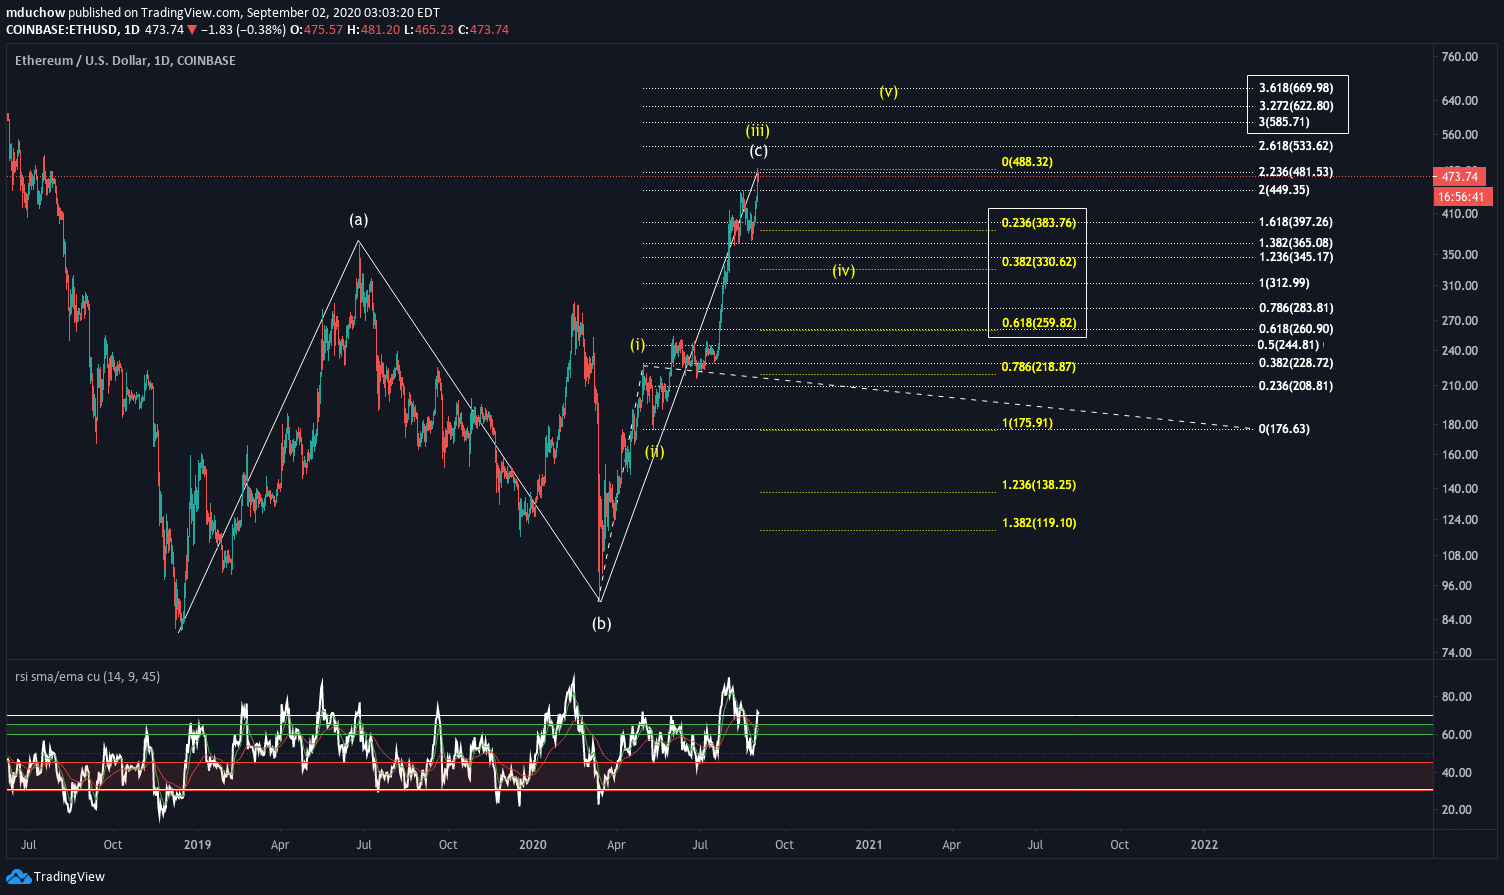Click 270.00 on the price axis
1504x895 pixels.
pos(1460,321)
